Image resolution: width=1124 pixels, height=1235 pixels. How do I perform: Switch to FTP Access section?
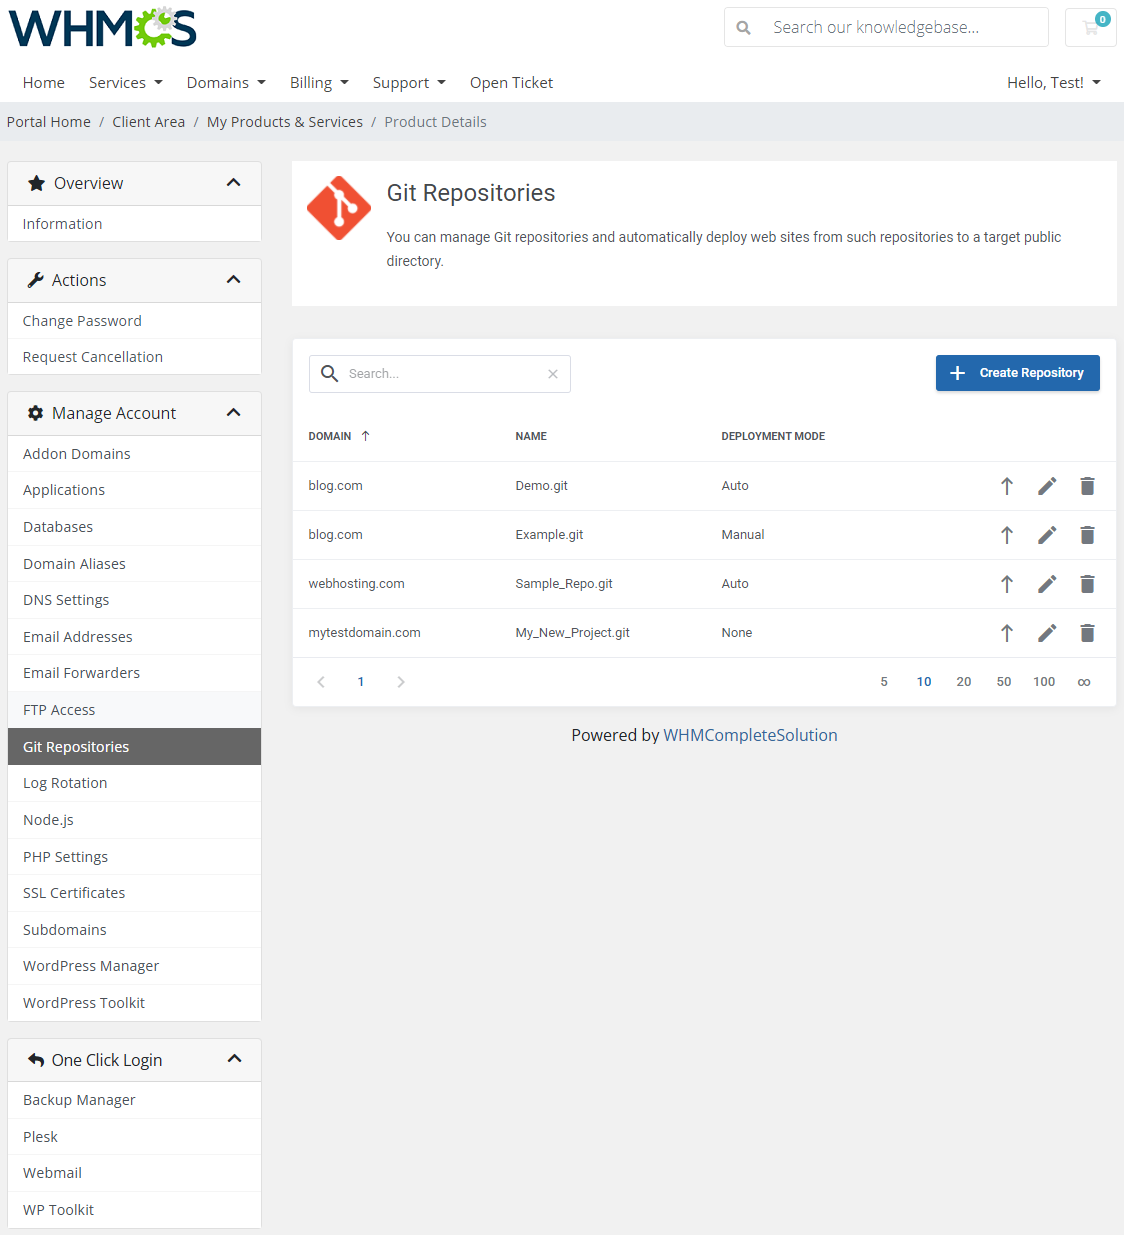(59, 709)
